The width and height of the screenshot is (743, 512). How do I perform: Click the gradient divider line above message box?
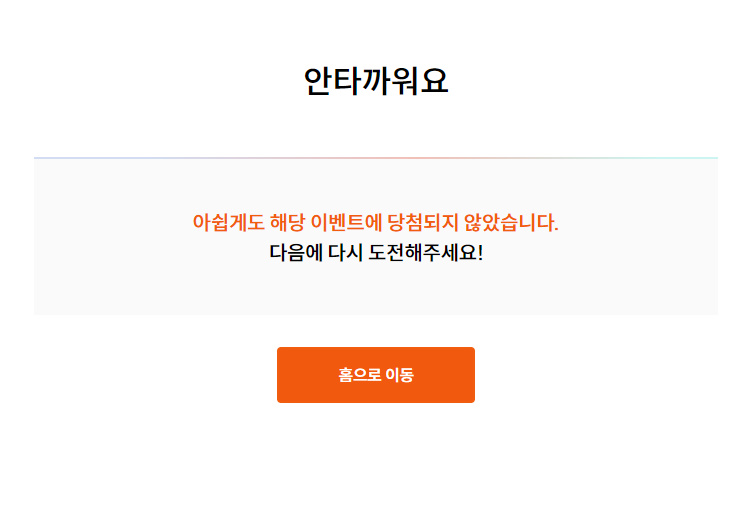click(x=376, y=158)
